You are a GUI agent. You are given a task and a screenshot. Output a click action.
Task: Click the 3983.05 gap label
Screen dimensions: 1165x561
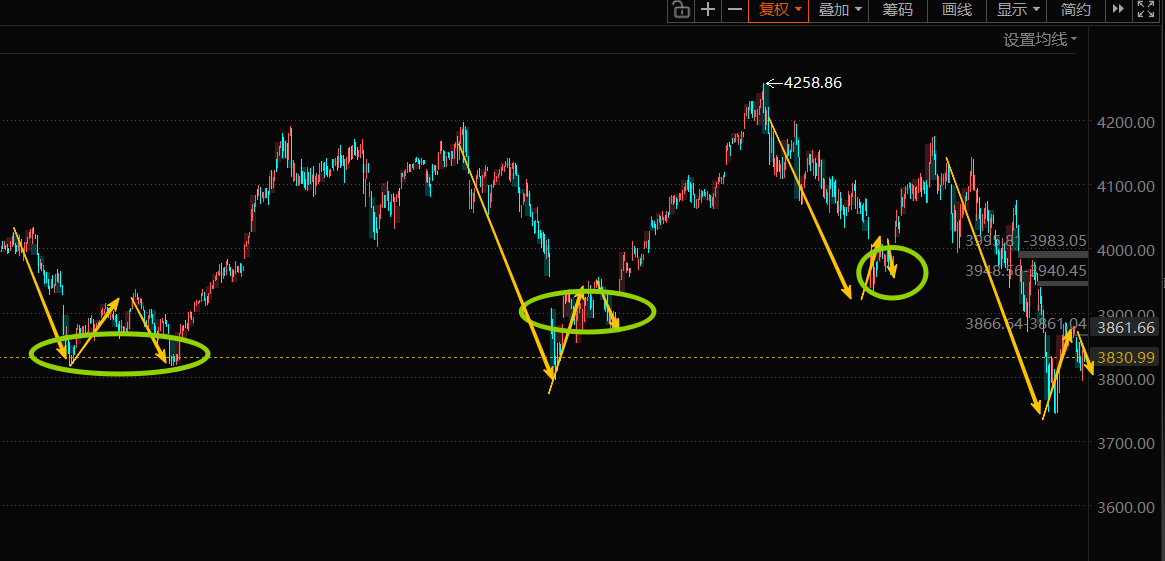point(1058,241)
